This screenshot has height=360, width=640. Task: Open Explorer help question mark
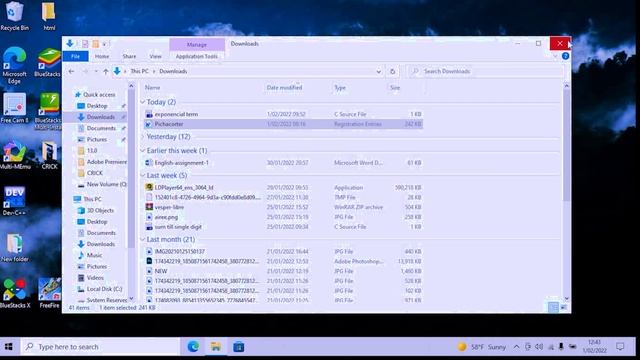point(565,56)
